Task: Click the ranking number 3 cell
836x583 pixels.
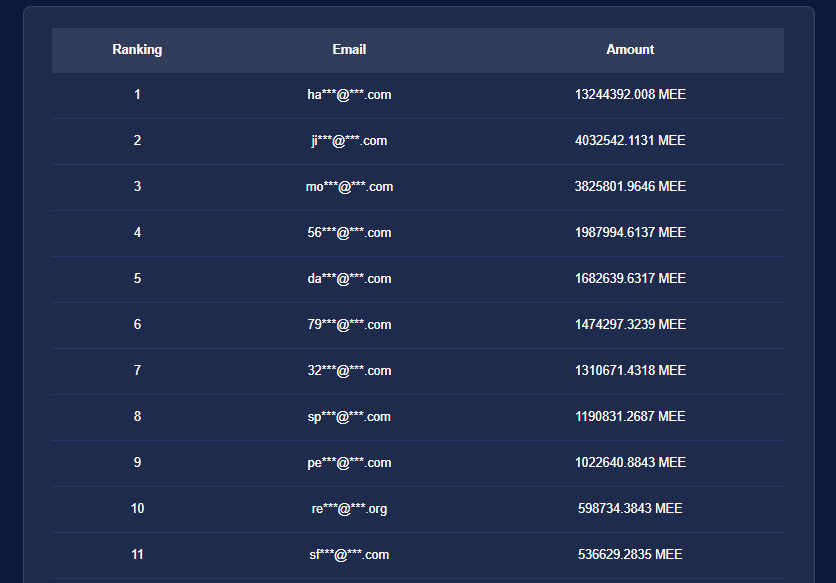Action: point(137,187)
